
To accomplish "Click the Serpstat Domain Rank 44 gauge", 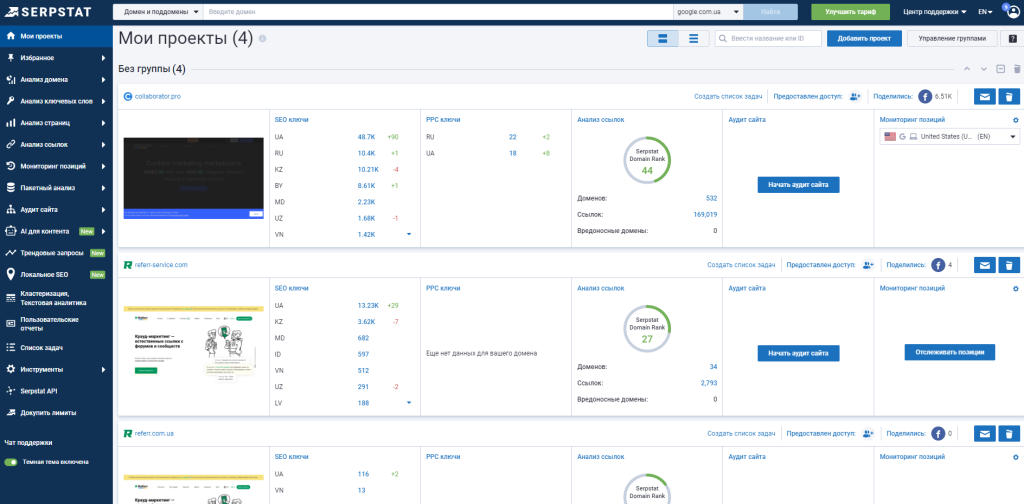I will (647, 161).
